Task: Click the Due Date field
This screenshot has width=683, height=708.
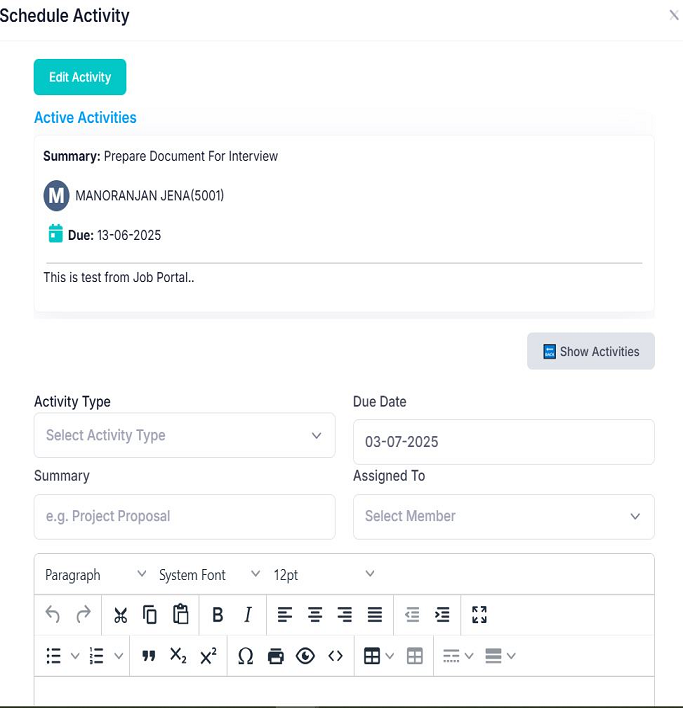Action: (503, 442)
